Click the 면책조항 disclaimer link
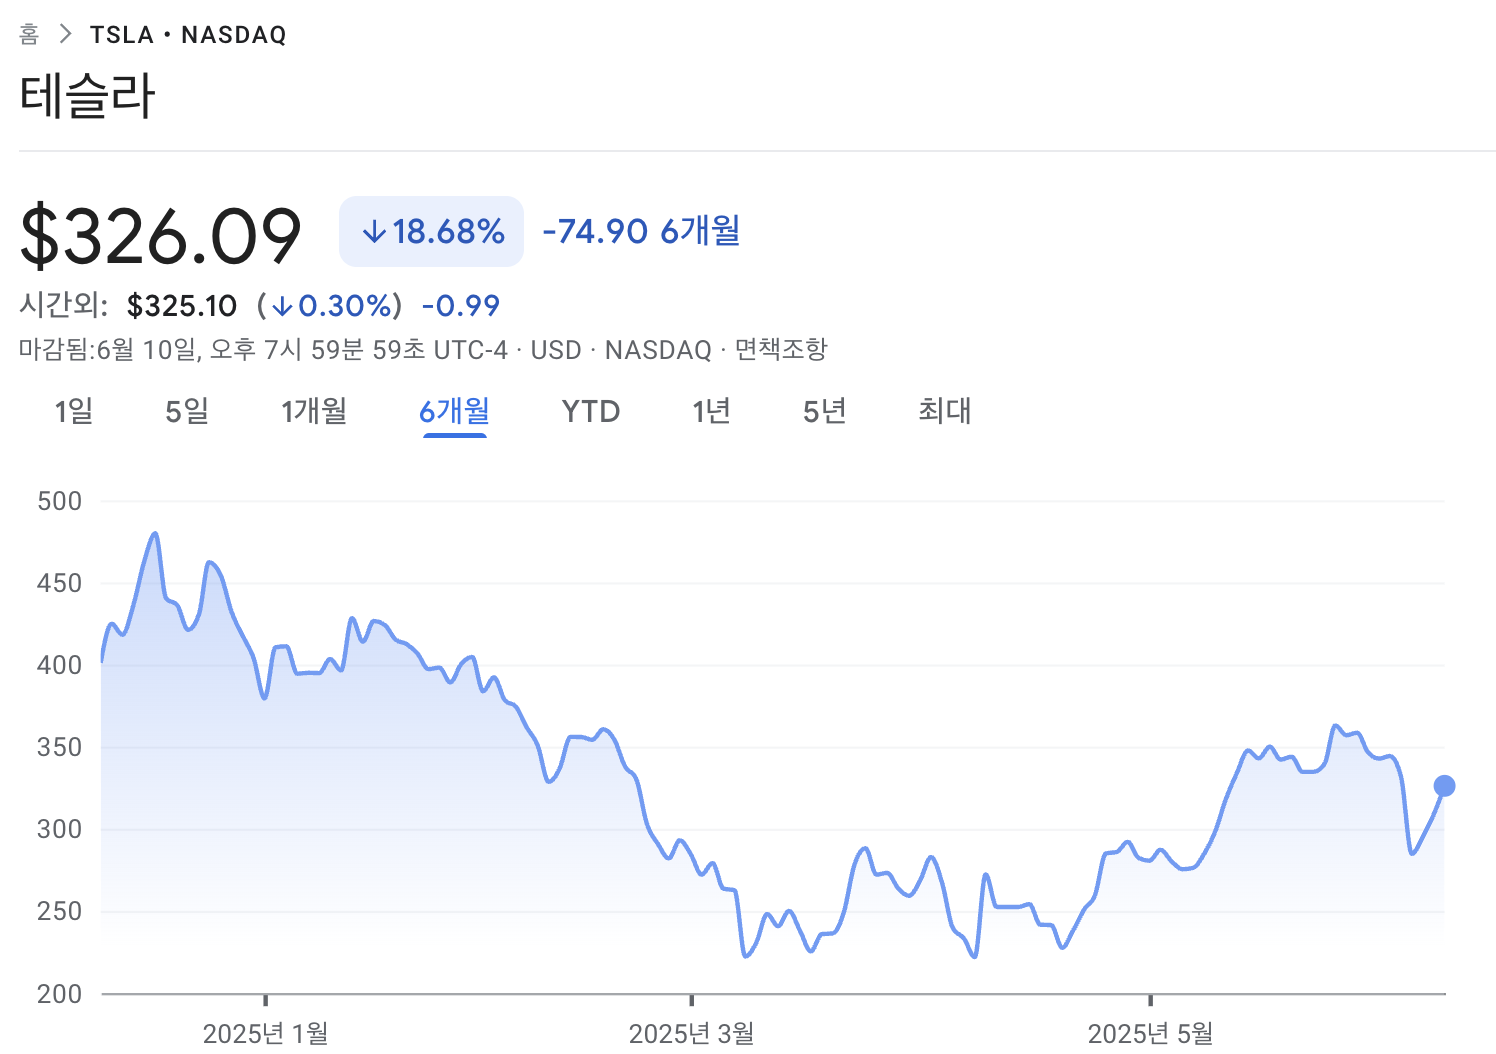Image resolution: width=1496 pixels, height=1054 pixels. click(x=781, y=350)
